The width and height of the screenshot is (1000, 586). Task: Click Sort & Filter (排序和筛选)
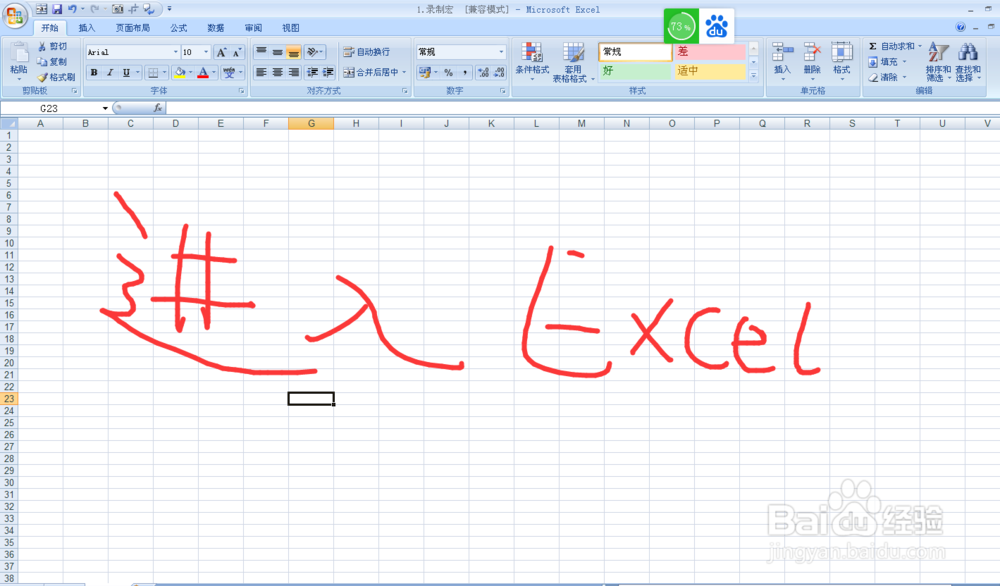point(938,61)
